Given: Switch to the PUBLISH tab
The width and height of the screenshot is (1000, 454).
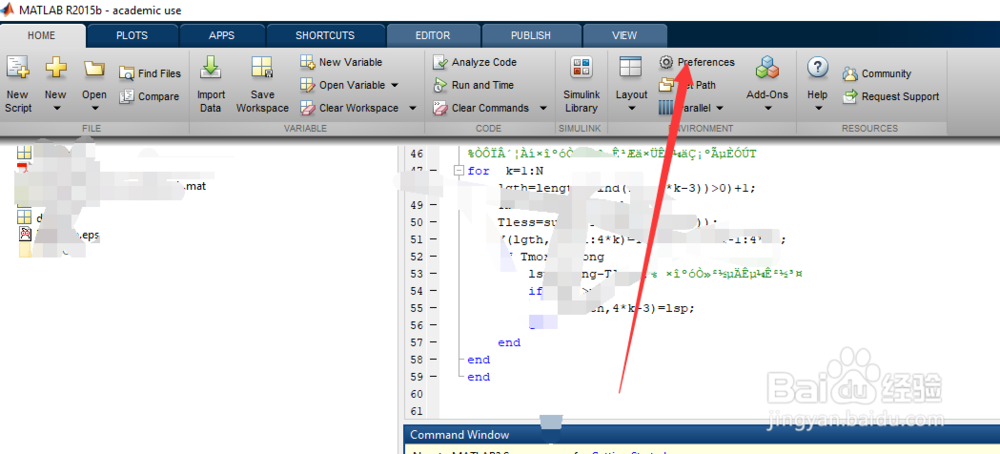Looking at the screenshot, I should point(531,36).
